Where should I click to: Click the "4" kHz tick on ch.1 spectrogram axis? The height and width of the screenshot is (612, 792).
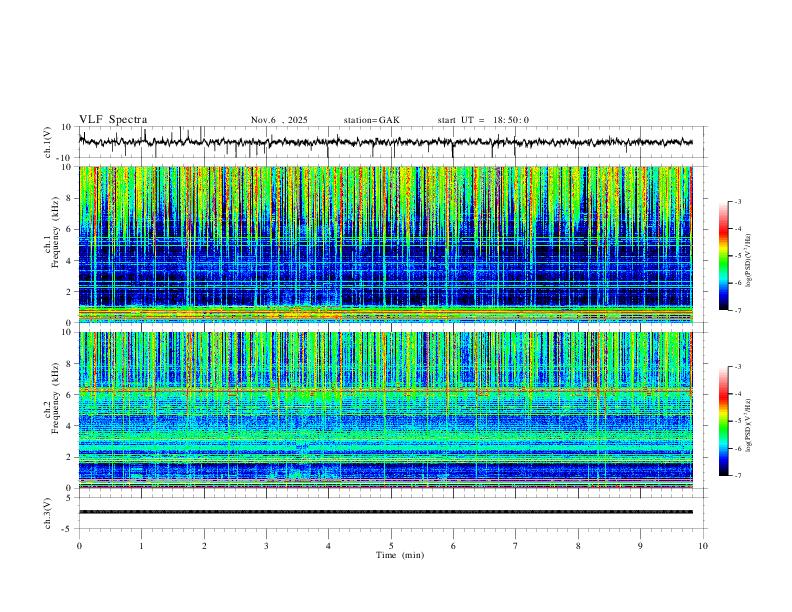coord(69,261)
